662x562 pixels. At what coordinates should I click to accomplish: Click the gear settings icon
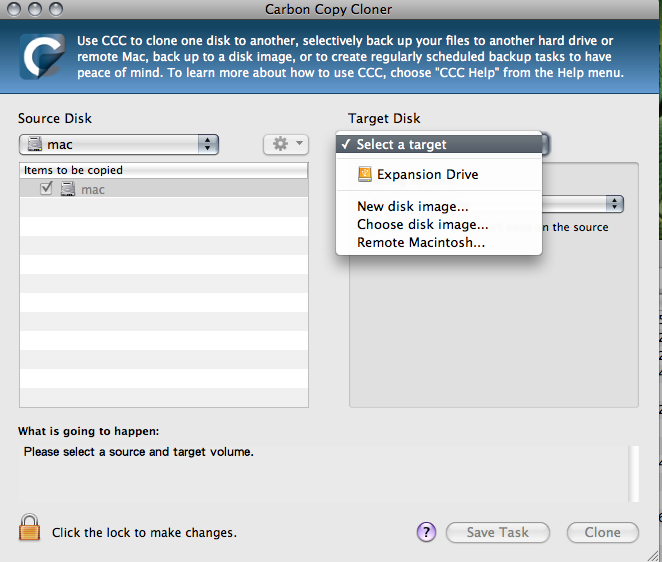280,144
